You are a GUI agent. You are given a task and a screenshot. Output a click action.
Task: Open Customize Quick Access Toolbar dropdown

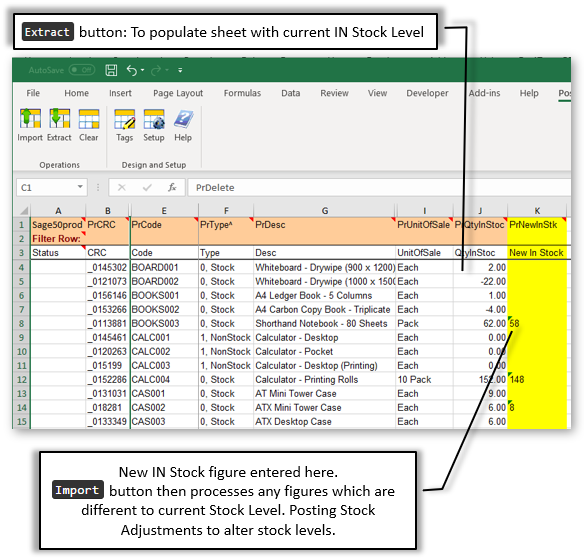tap(180, 70)
